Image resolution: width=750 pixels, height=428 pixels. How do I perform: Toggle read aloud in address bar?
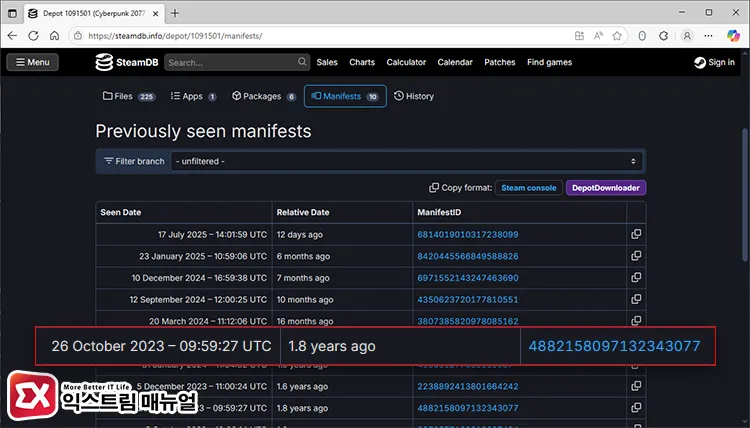point(598,36)
